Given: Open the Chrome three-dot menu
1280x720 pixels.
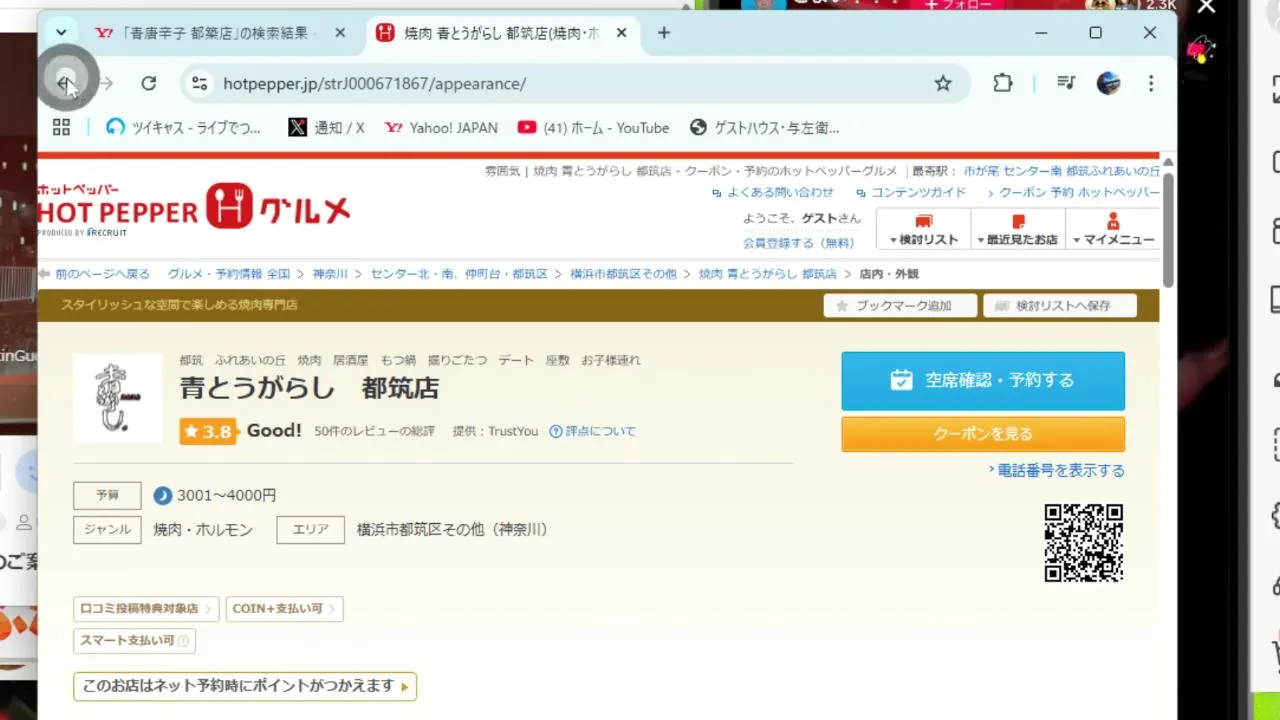Looking at the screenshot, I should [x=1151, y=84].
